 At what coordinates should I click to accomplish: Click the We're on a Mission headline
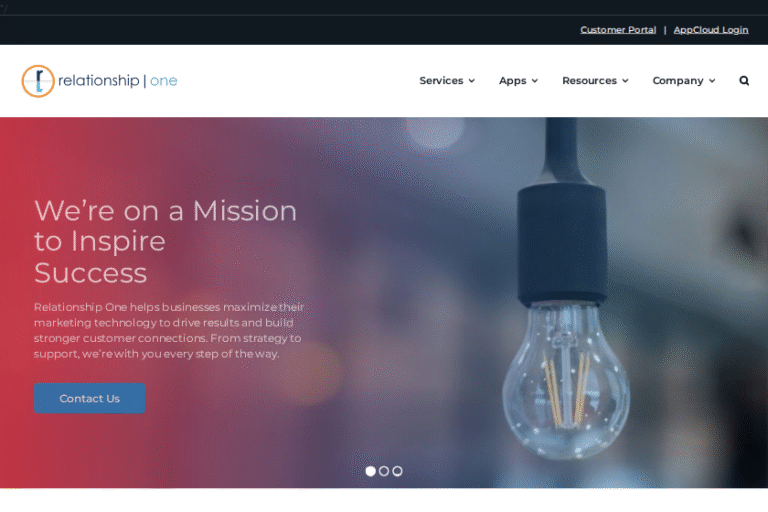[166, 242]
